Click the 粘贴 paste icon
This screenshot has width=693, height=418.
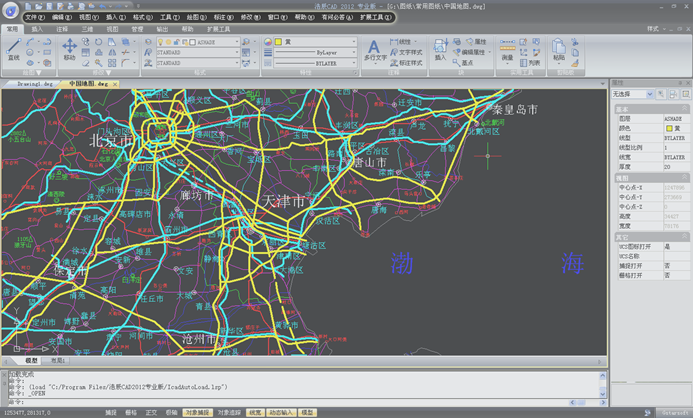(x=559, y=48)
